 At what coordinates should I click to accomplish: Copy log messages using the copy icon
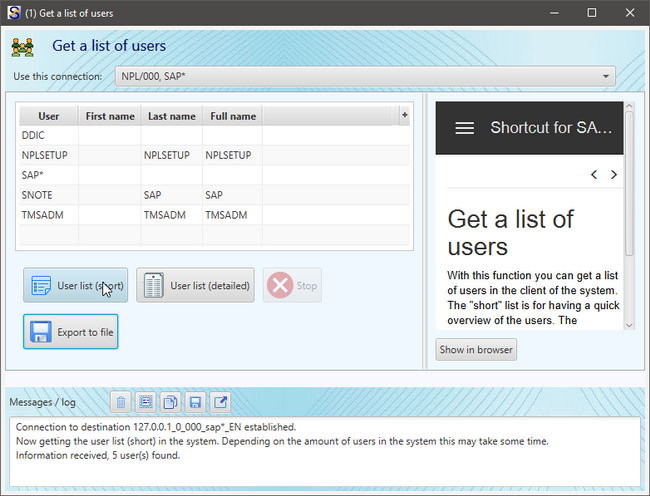(171, 402)
